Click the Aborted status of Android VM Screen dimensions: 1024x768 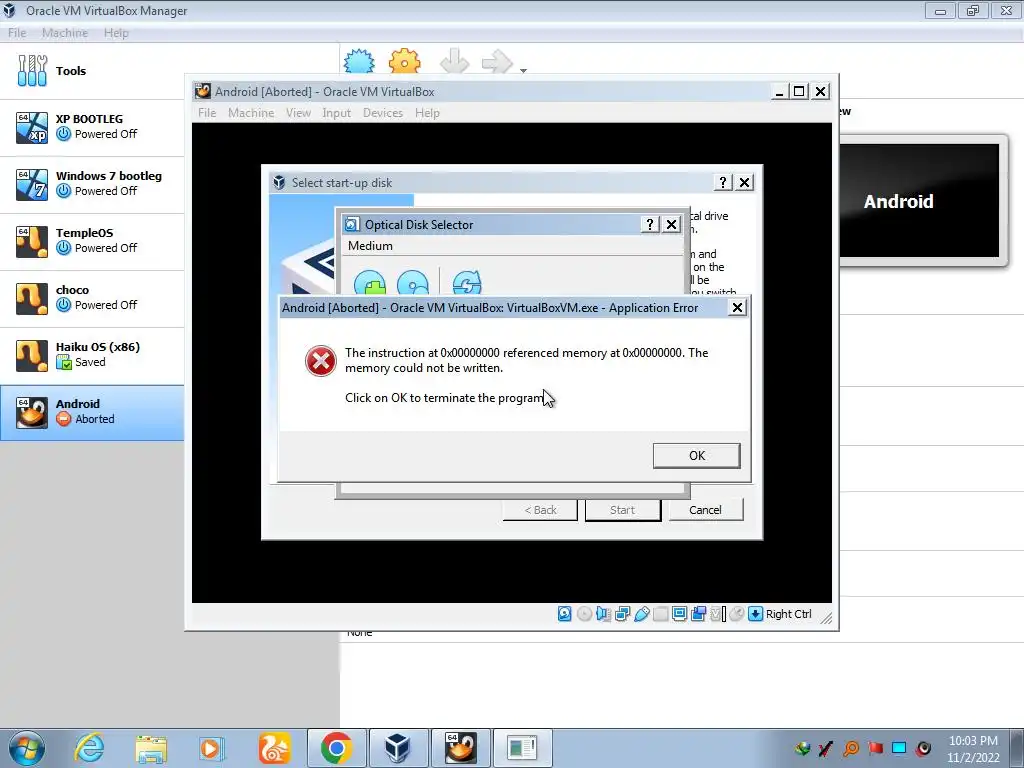pyautogui.click(x=95, y=419)
